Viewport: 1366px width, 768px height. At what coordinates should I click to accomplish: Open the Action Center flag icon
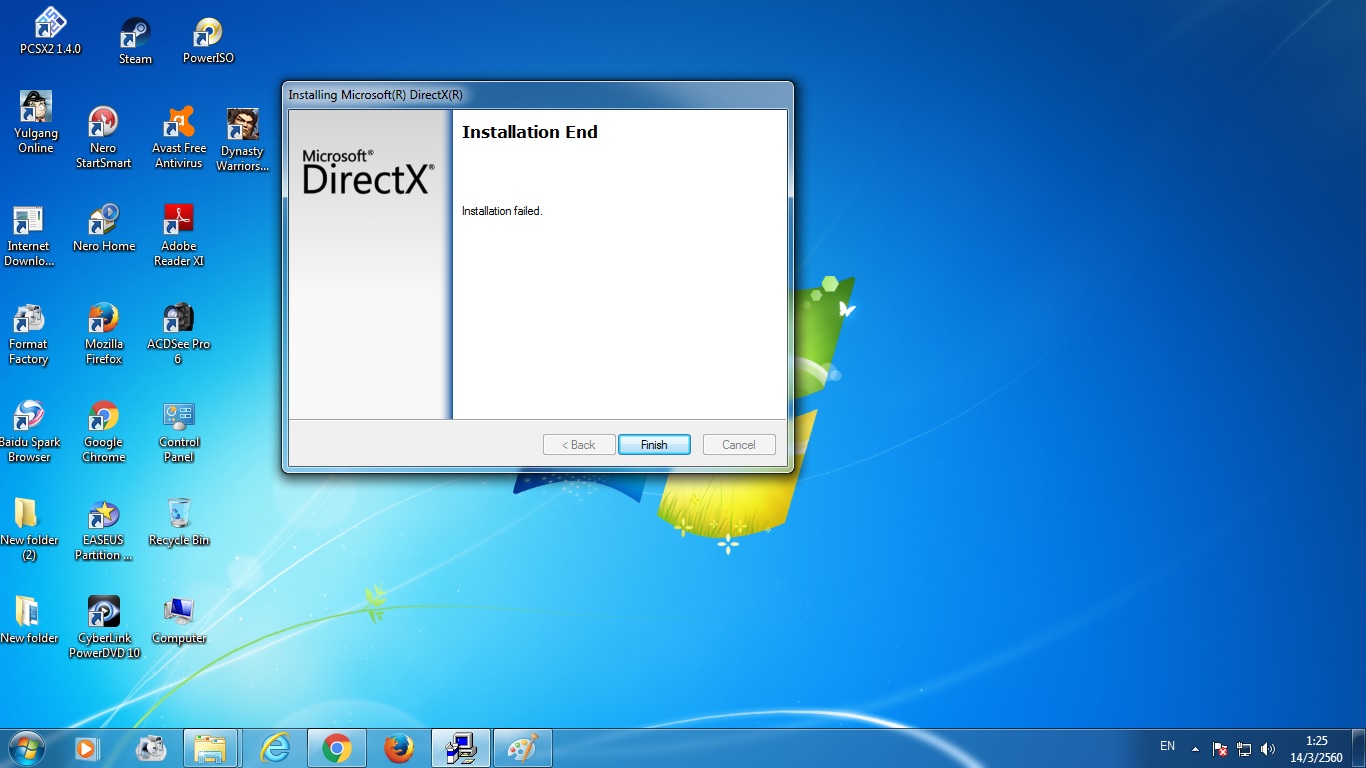click(1220, 748)
